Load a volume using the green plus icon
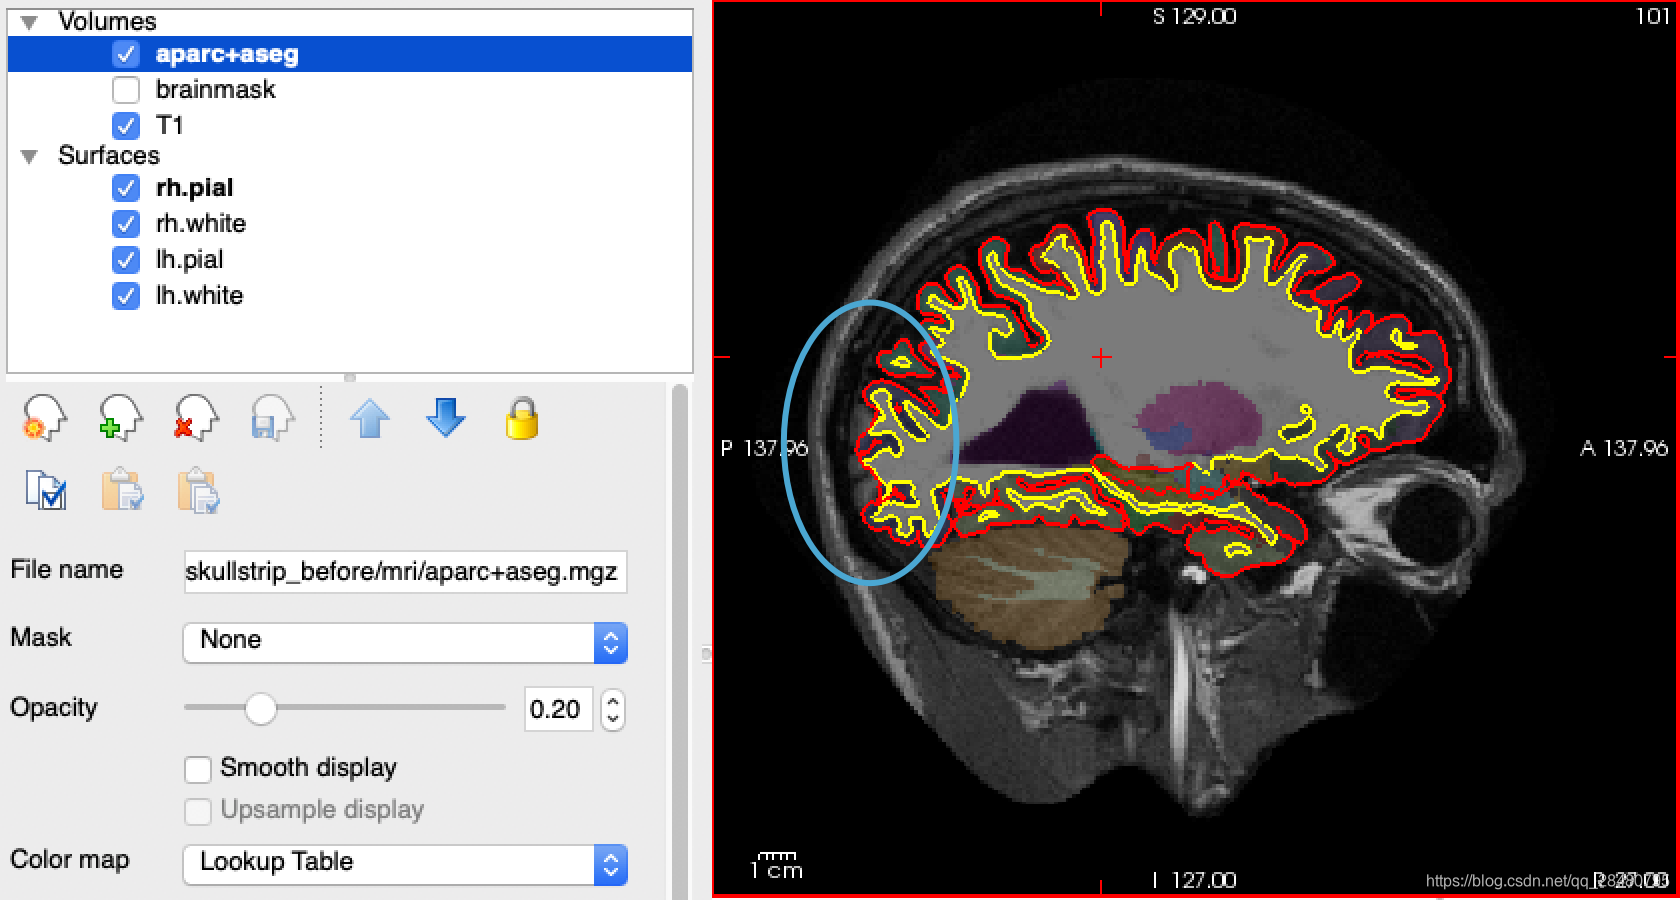Screen dimensions: 1680x900 118,420
